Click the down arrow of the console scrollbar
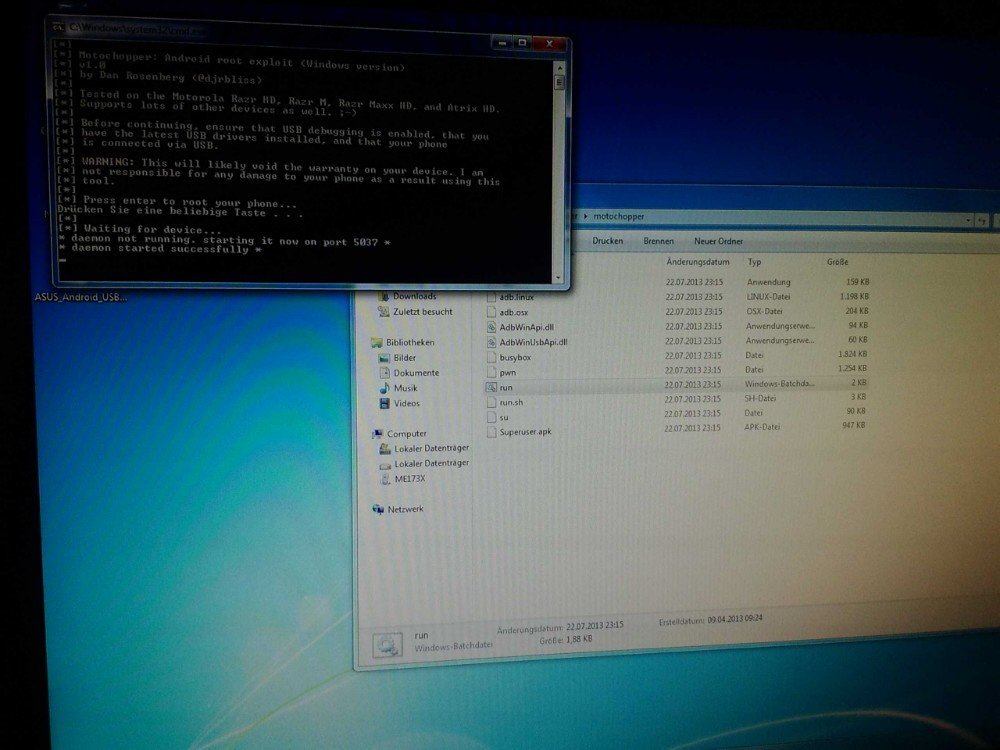Screen dimensions: 1000x750 pyautogui.click(x=559, y=277)
